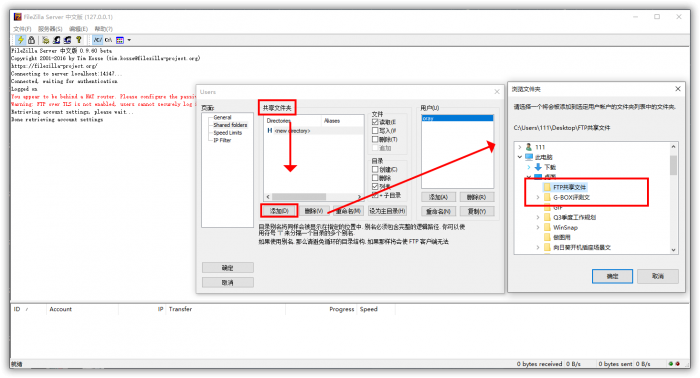Click the yellow question mark help icon
The width and height of the screenshot is (700, 378).
[x=79, y=40]
